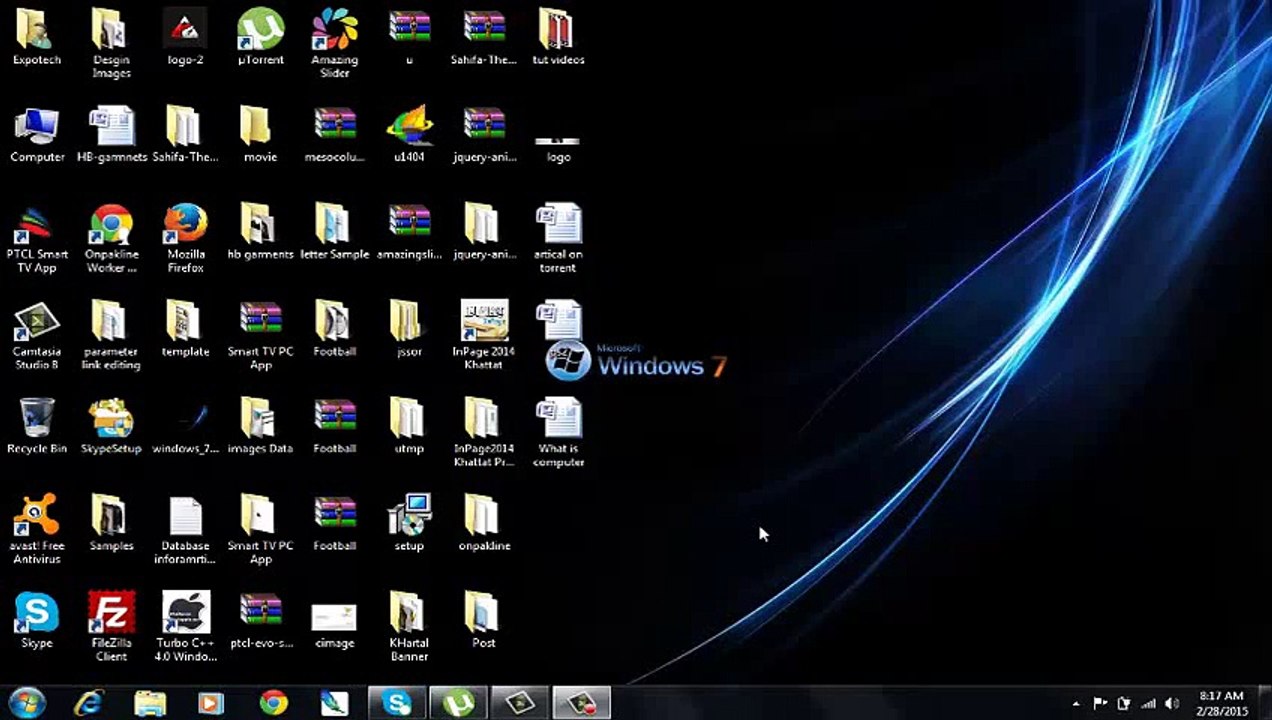Open the volume control speaker icon
1272x720 pixels.
click(1171, 704)
